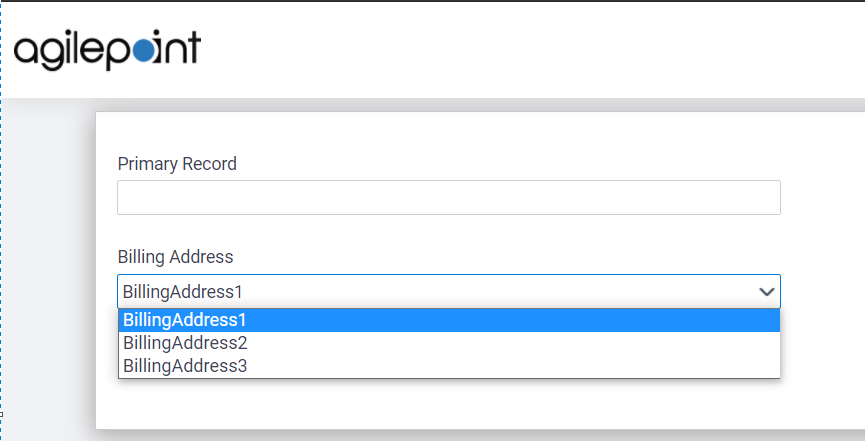
Task: Click the Billing Address label
Action: click(175, 257)
